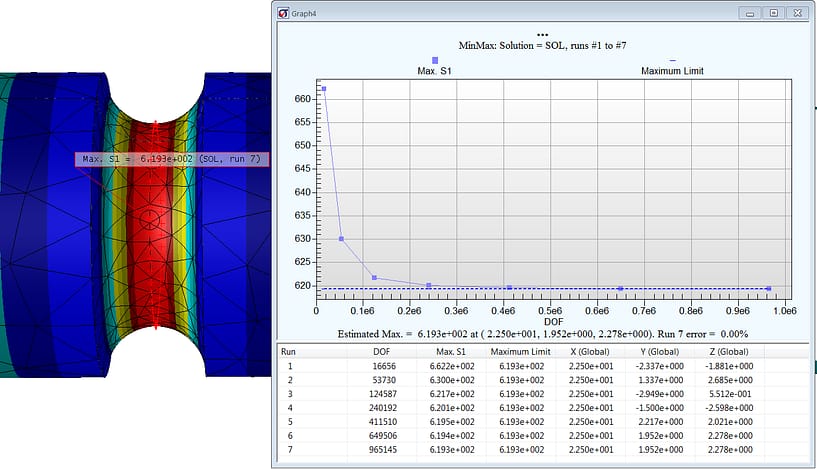The height and width of the screenshot is (469, 817).
Task: Click the Run column header
Action: point(289,352)
